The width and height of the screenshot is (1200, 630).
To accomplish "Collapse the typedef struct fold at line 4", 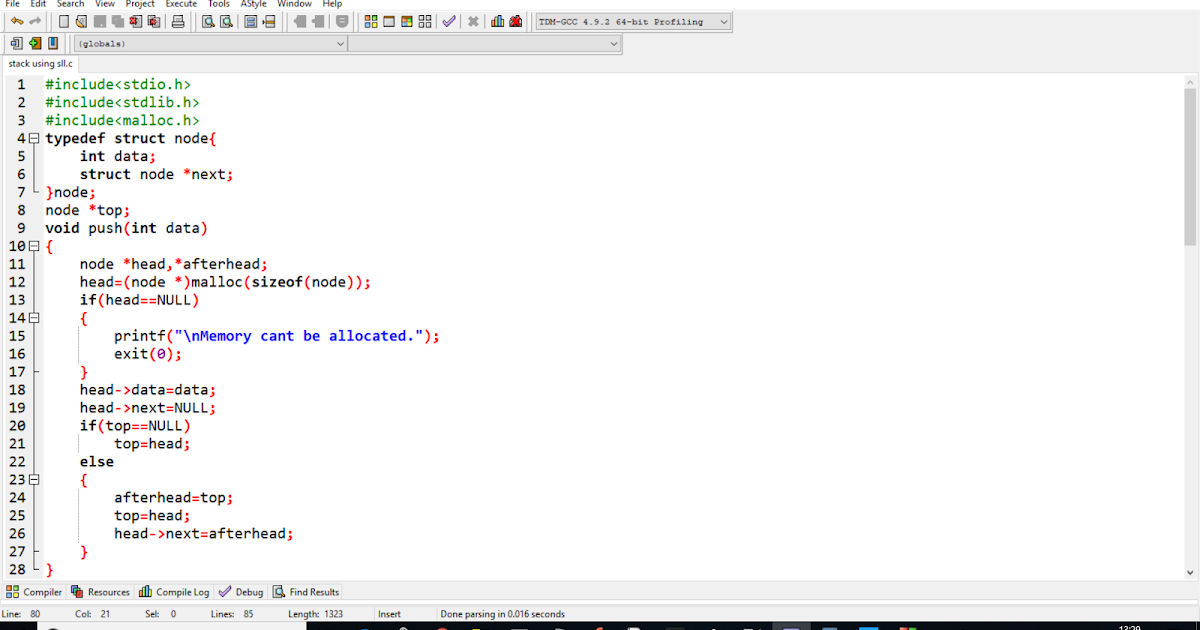I will click(35, 138).
